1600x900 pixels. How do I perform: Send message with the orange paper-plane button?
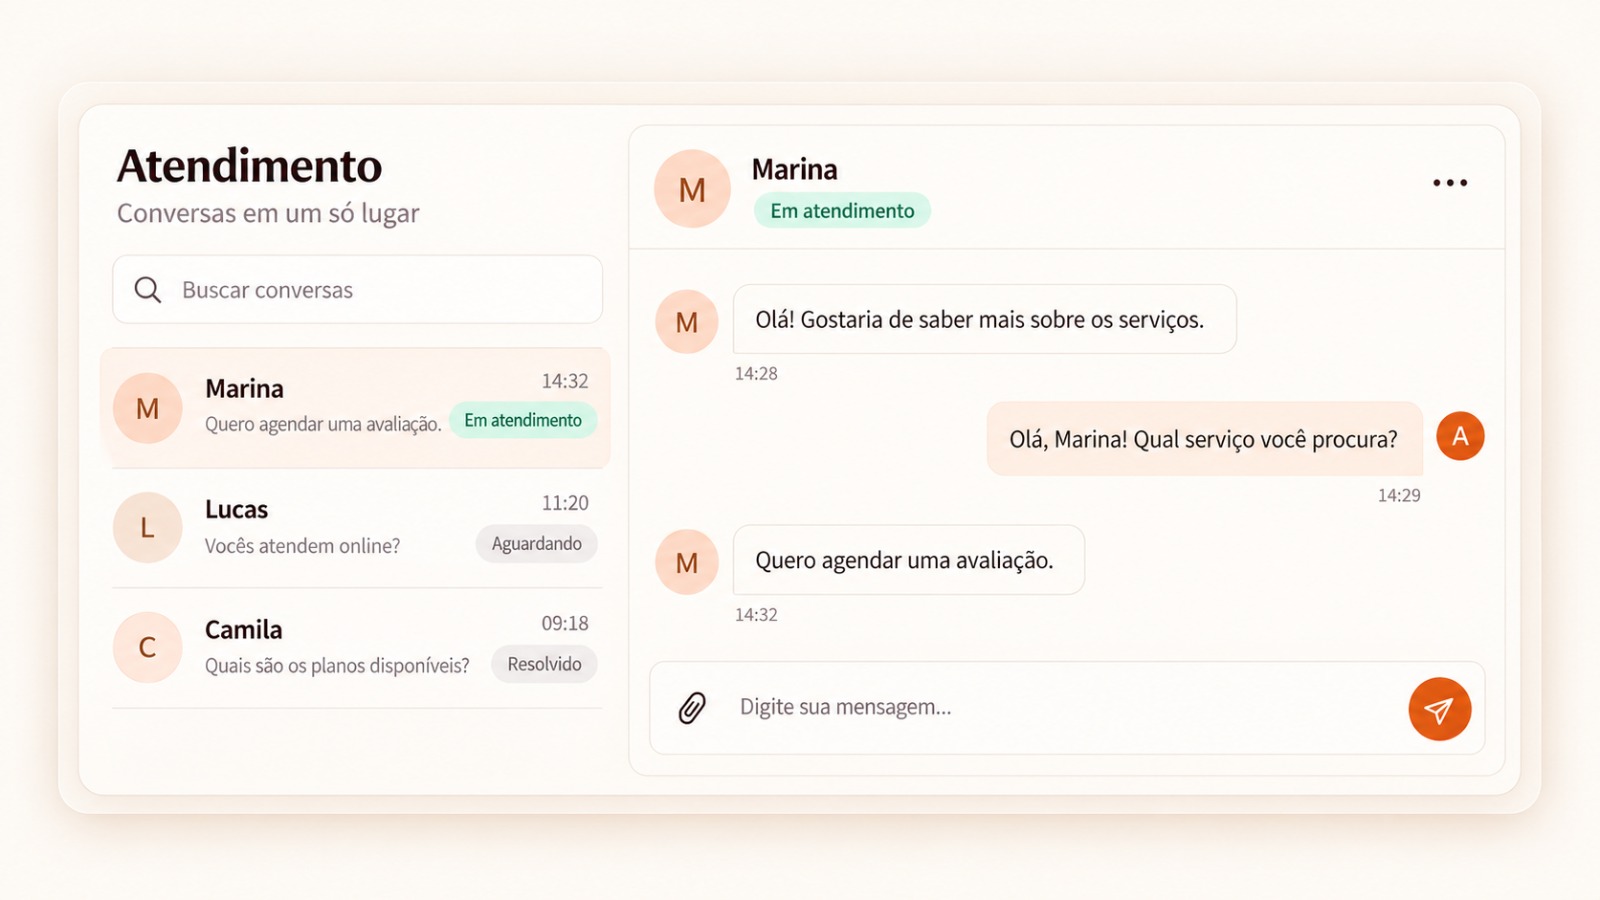click(1439, 709)
